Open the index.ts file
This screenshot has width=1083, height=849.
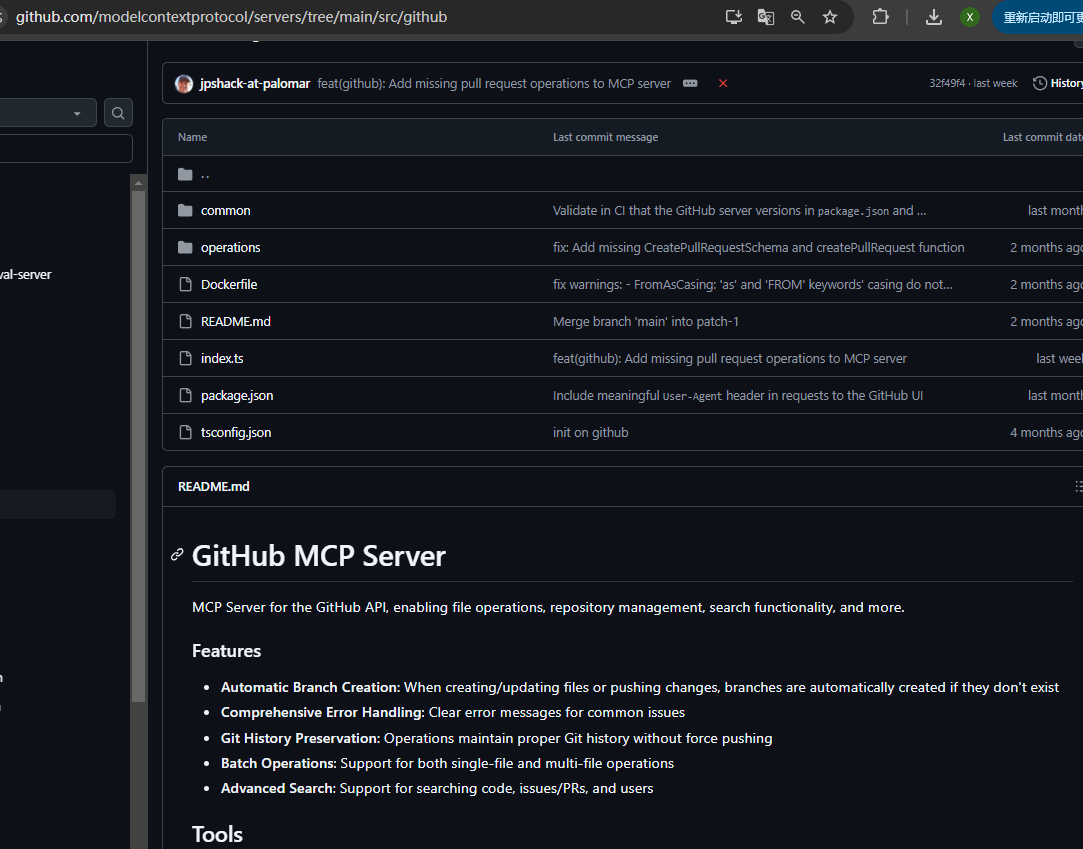click(222, 359)
